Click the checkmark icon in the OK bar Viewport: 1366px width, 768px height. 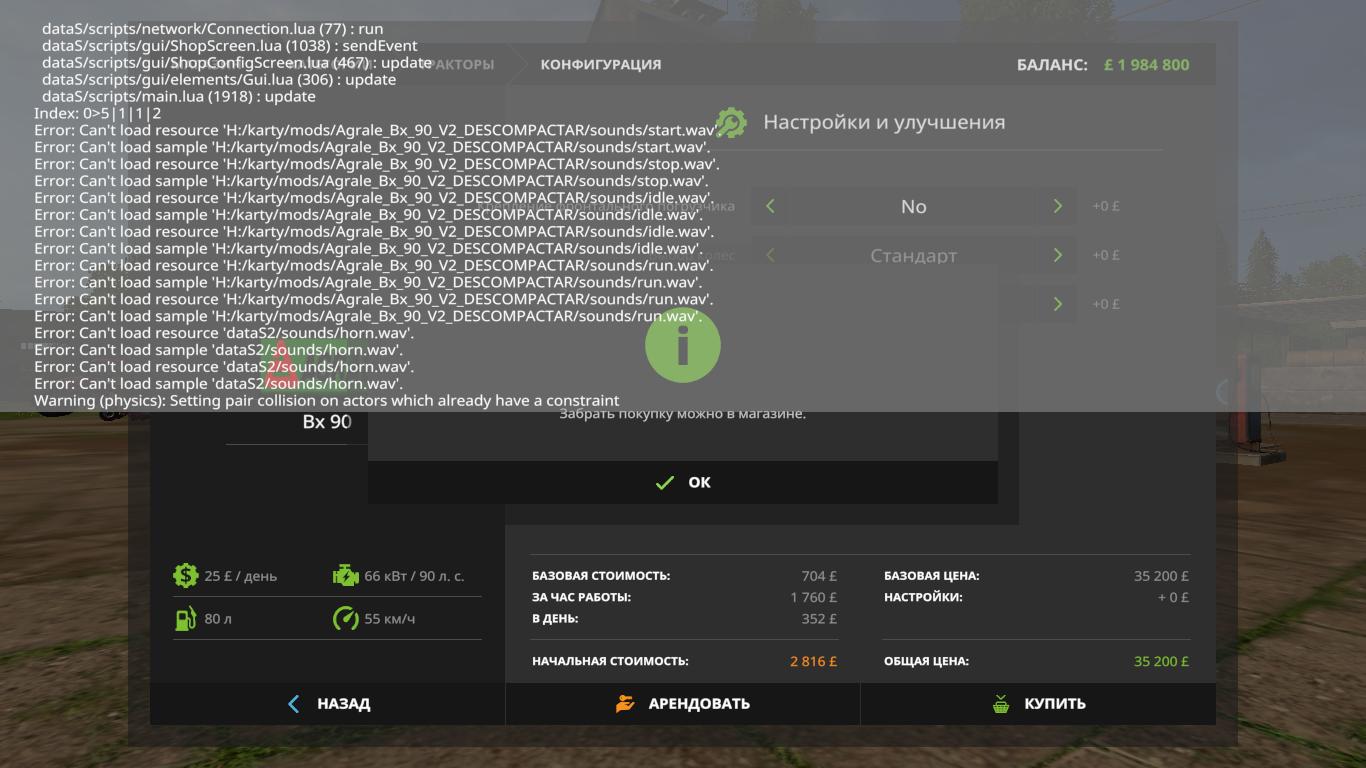[665, 483]
